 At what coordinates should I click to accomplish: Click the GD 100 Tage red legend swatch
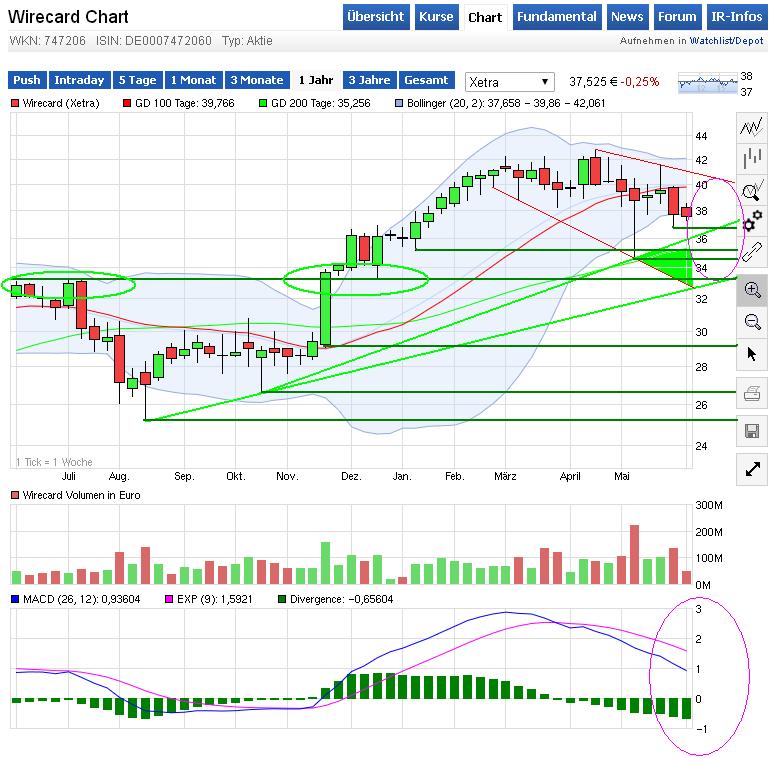pyautogui.click(x=127, y=103)
